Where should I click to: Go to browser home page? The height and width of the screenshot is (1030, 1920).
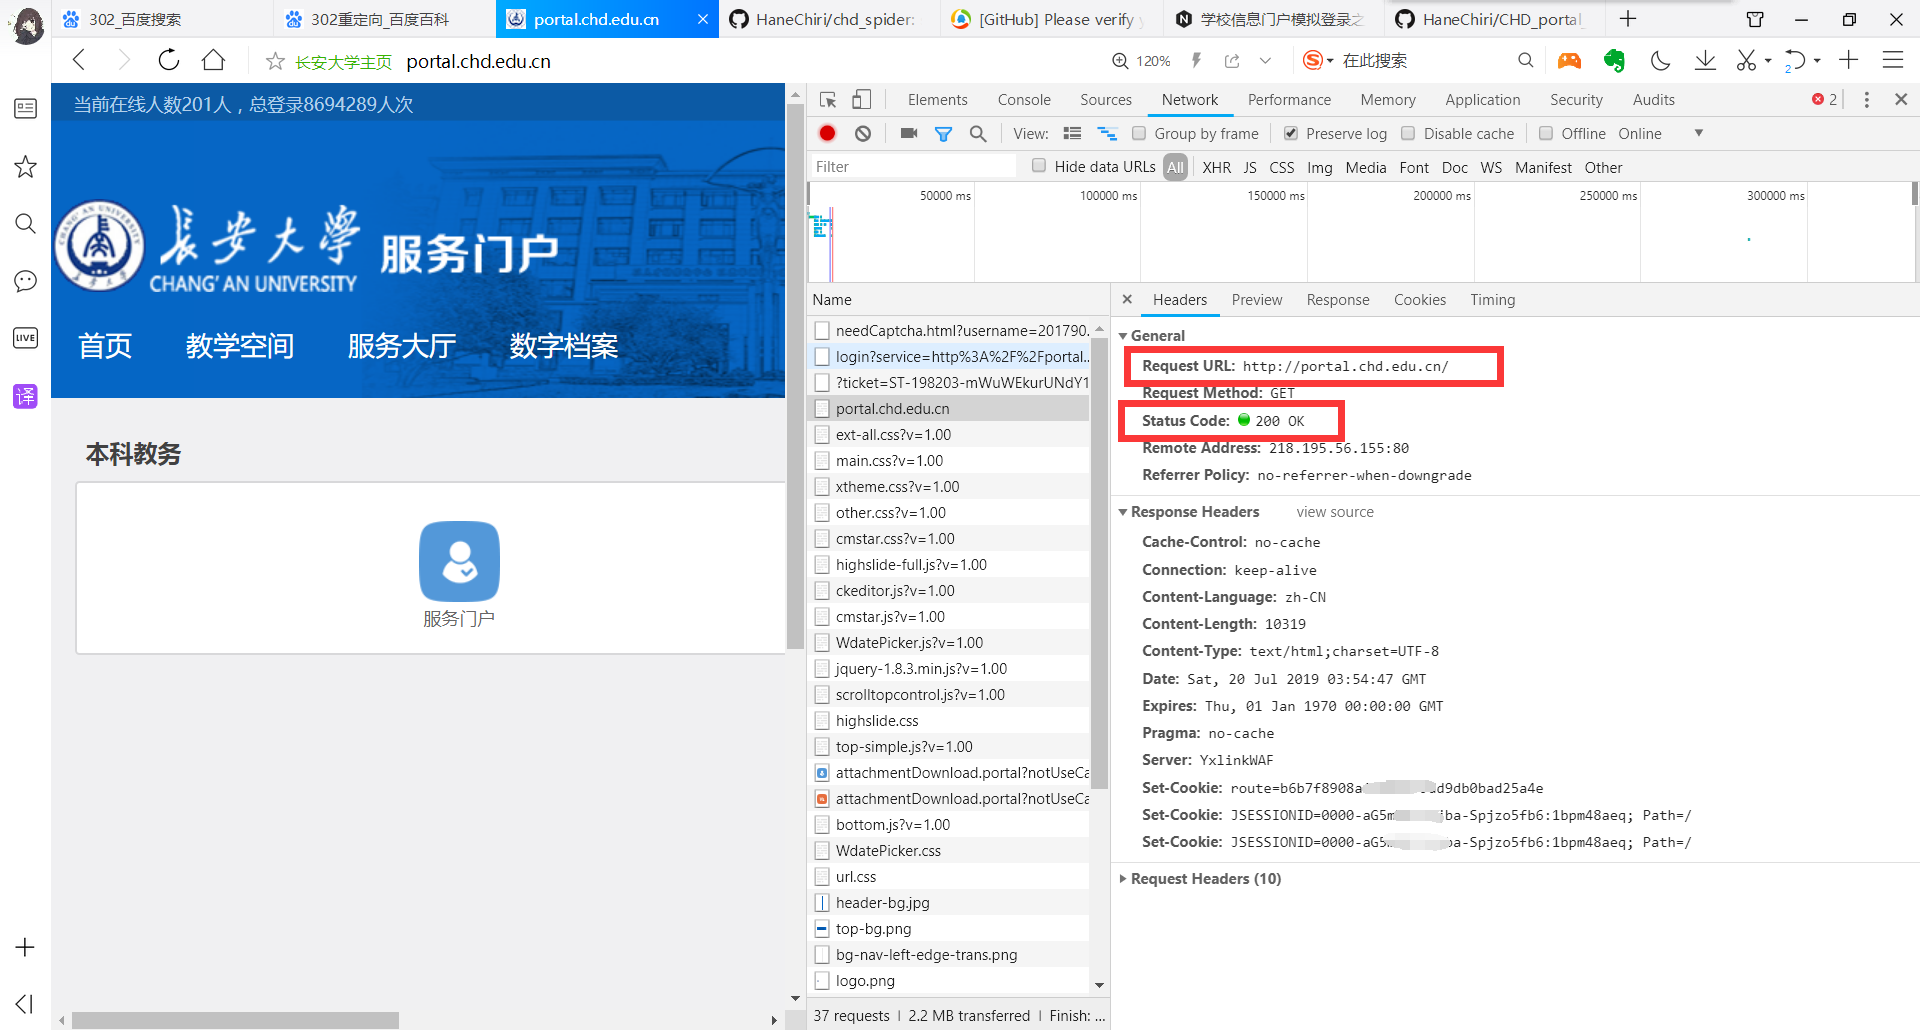(213, 61)
